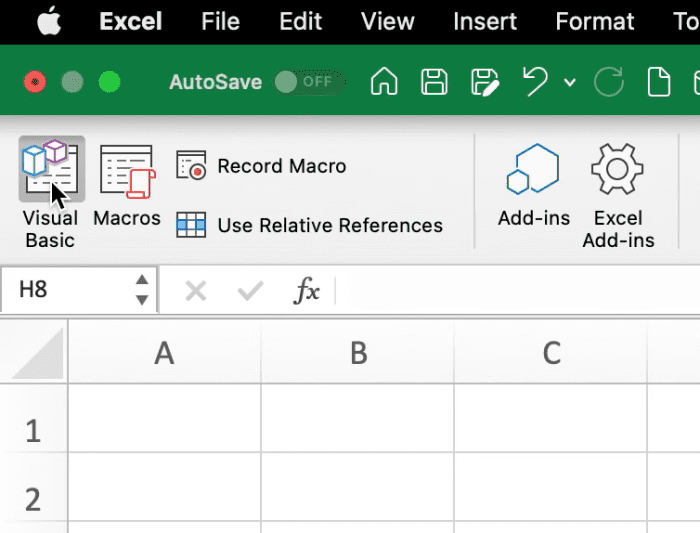The height and width of the screenshot is (533, 700).
Task: Open the Format menu
Action: point(595,21)
